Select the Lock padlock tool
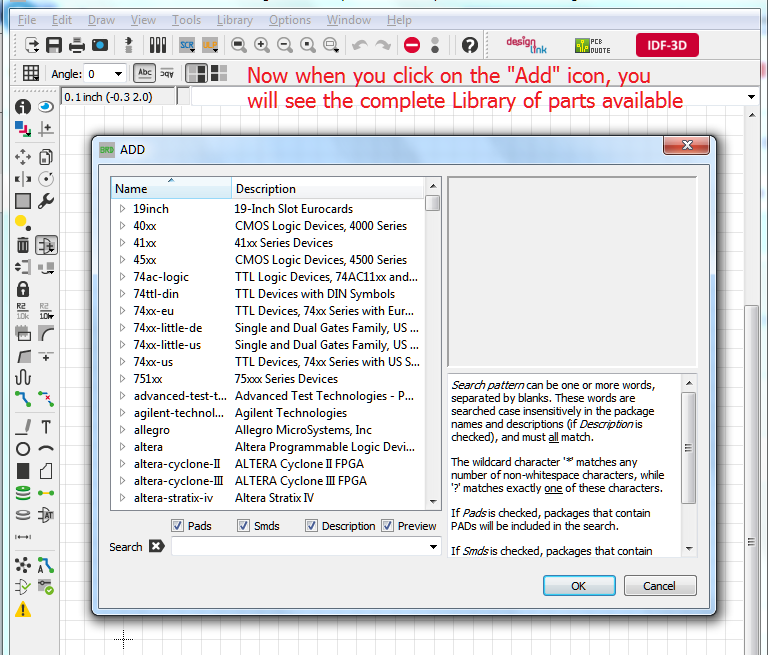This screenshot has width=768, height=655. (x=23, y=289)
